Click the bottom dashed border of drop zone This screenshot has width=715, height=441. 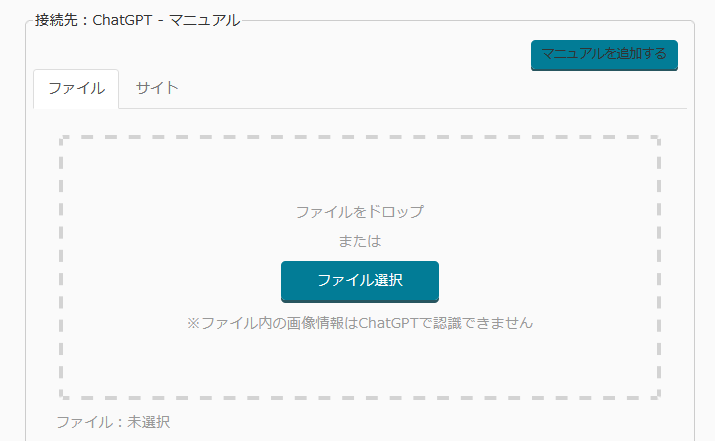click(359, 397)
